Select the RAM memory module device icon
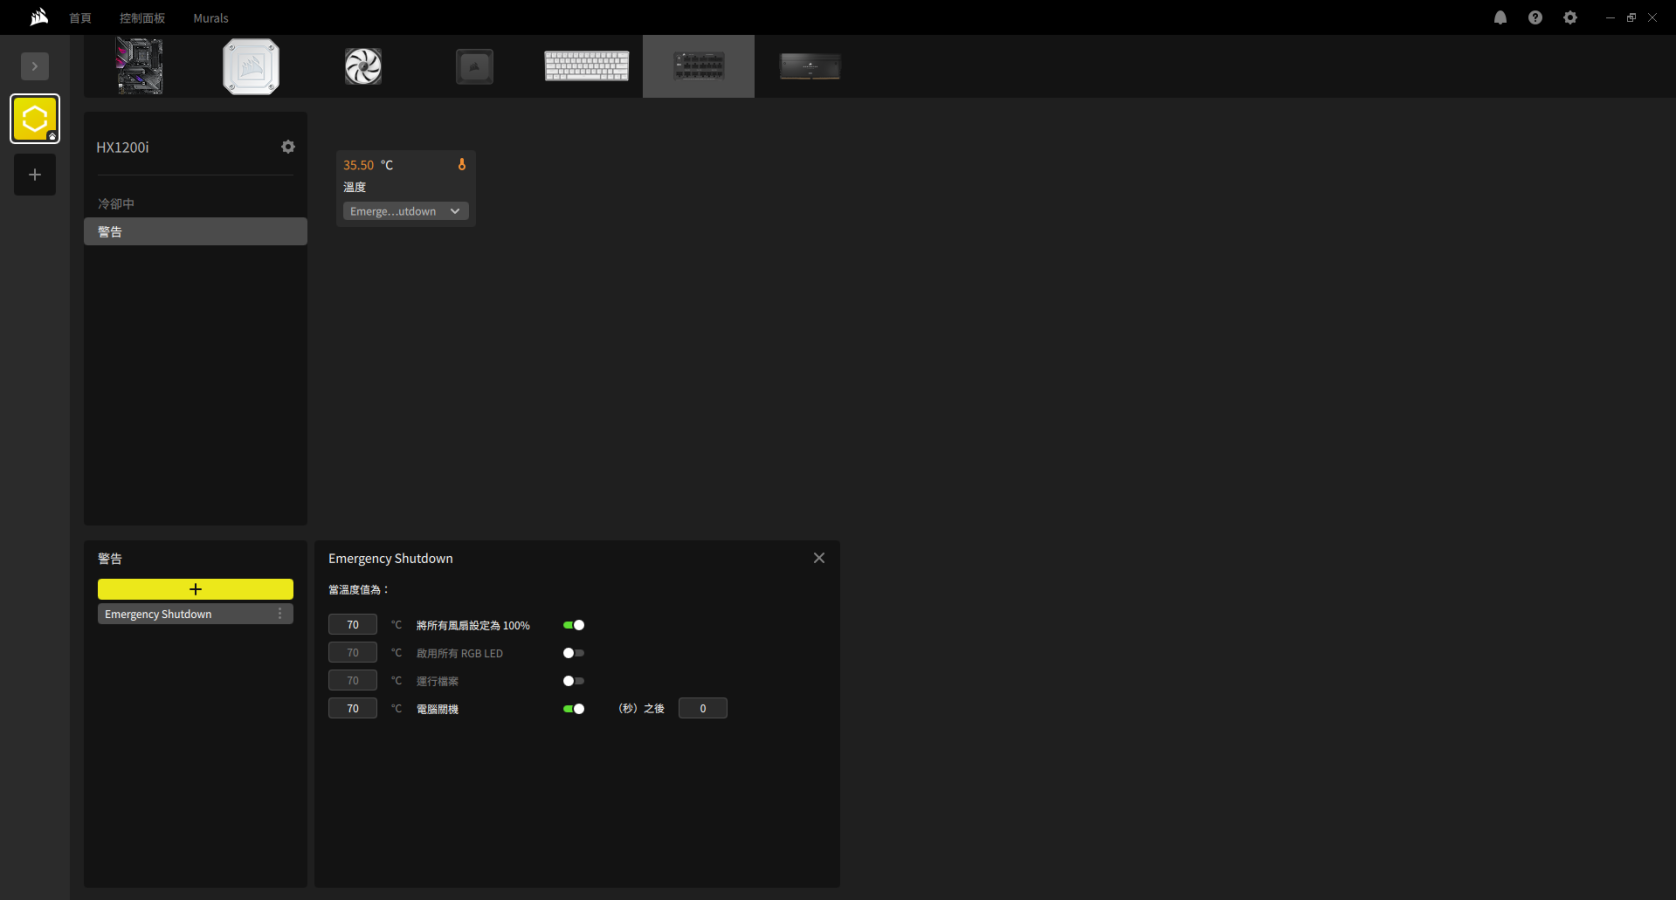The width and height of the screenshot is (1676, 900). (x=810, y=67)
